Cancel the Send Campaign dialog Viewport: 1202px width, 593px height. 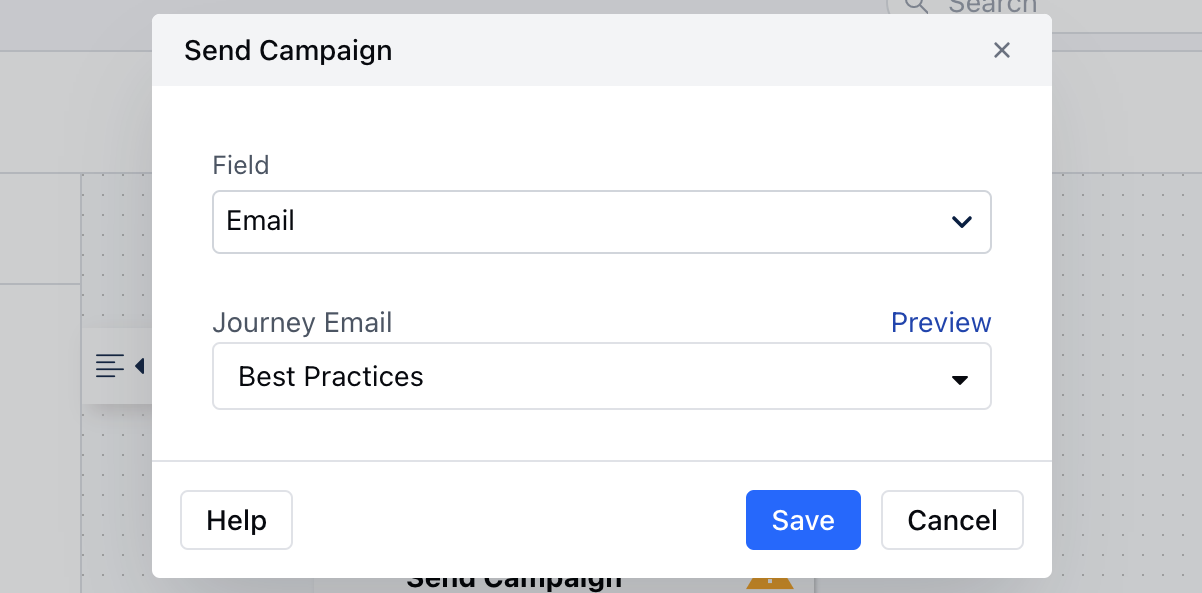tap(952, 520)
